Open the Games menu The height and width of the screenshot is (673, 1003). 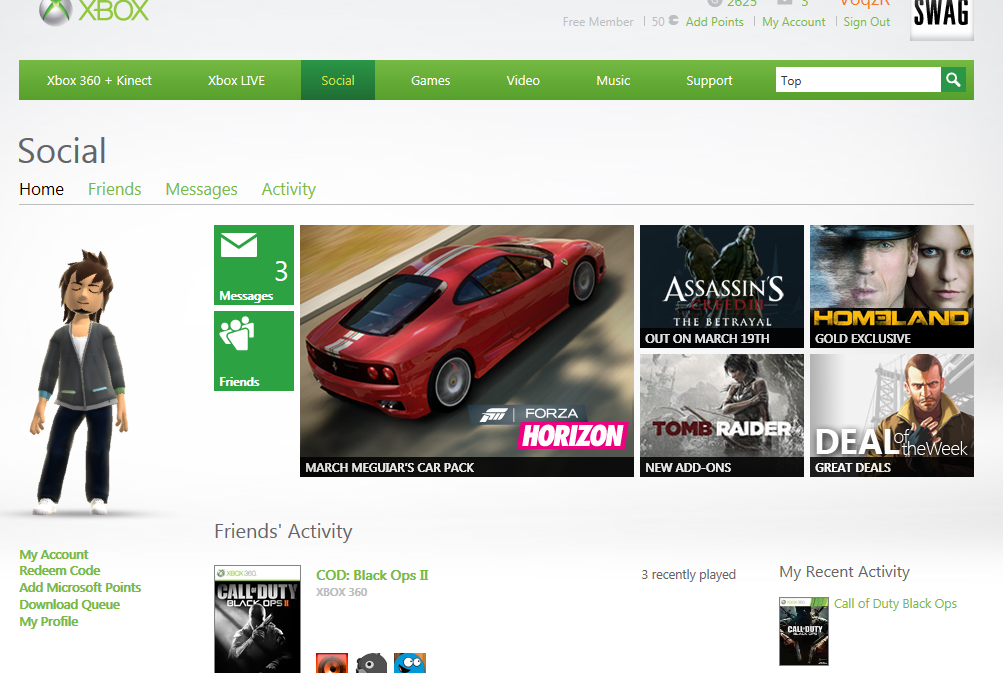tap(430, 81)
